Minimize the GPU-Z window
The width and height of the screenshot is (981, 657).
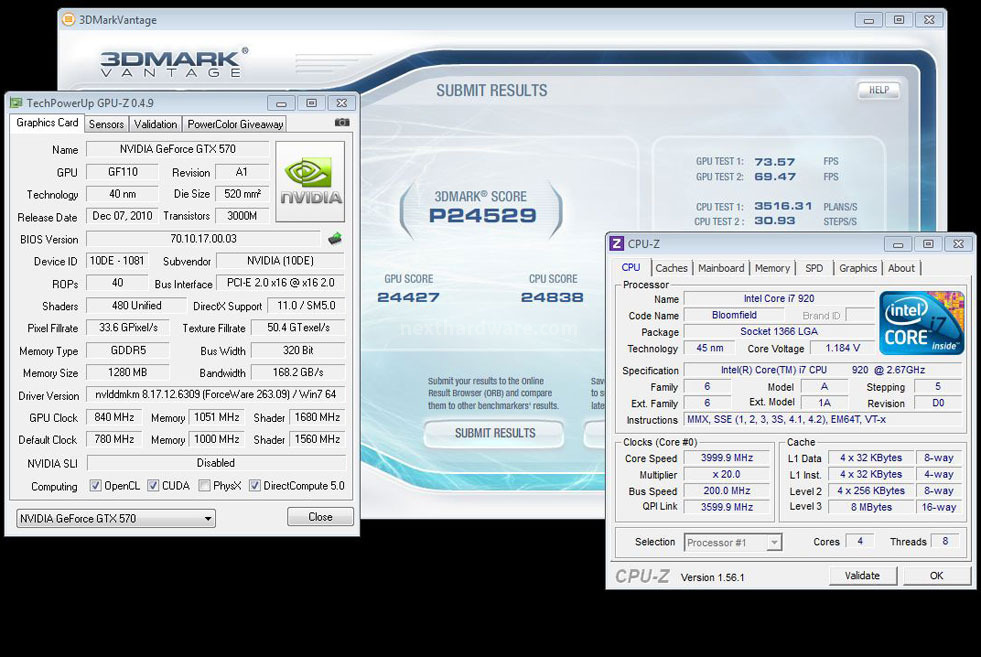[282, 103]
